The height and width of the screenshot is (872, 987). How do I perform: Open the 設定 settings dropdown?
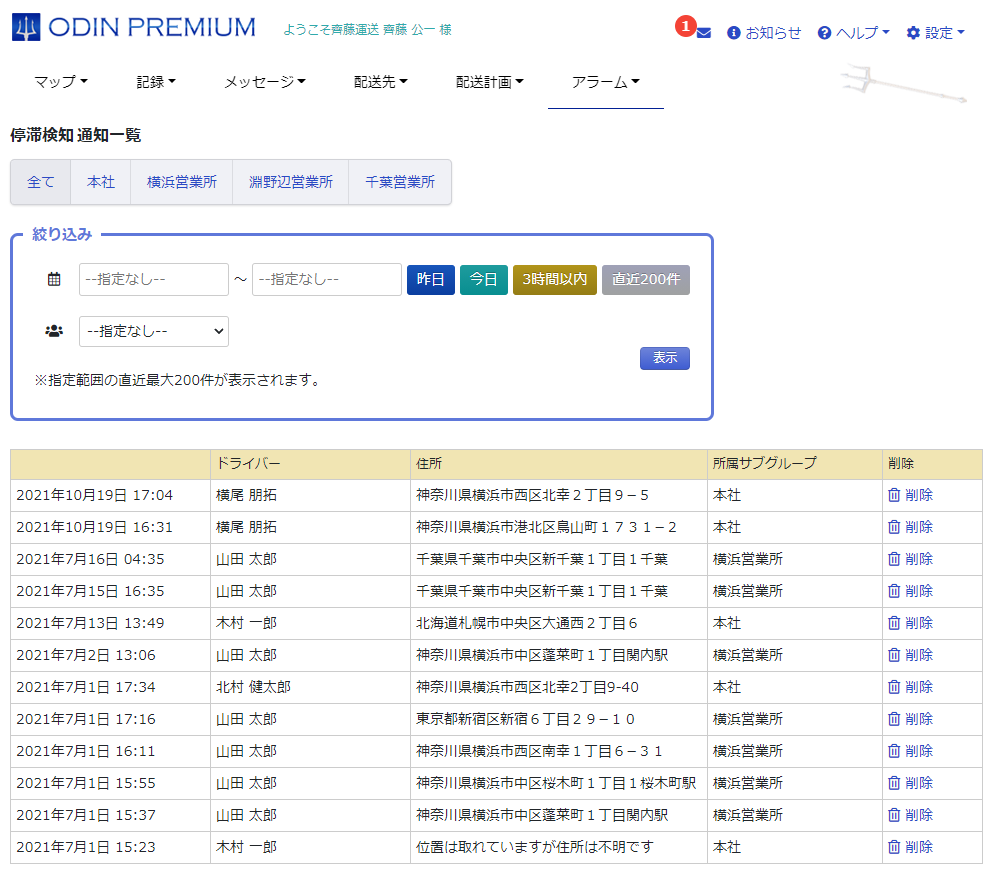tap(935, 33)
